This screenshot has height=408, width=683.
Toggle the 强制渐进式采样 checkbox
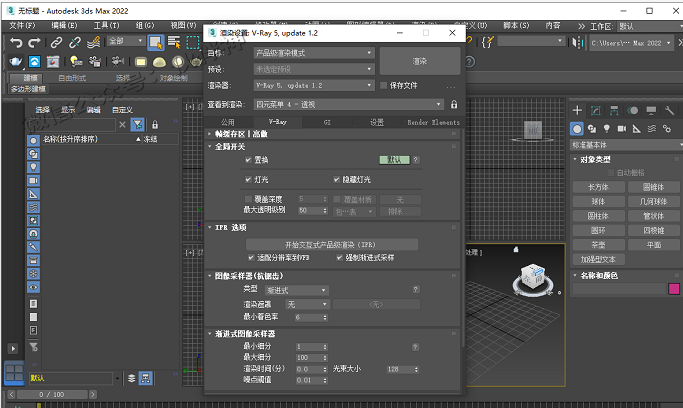tap(339, 258)
